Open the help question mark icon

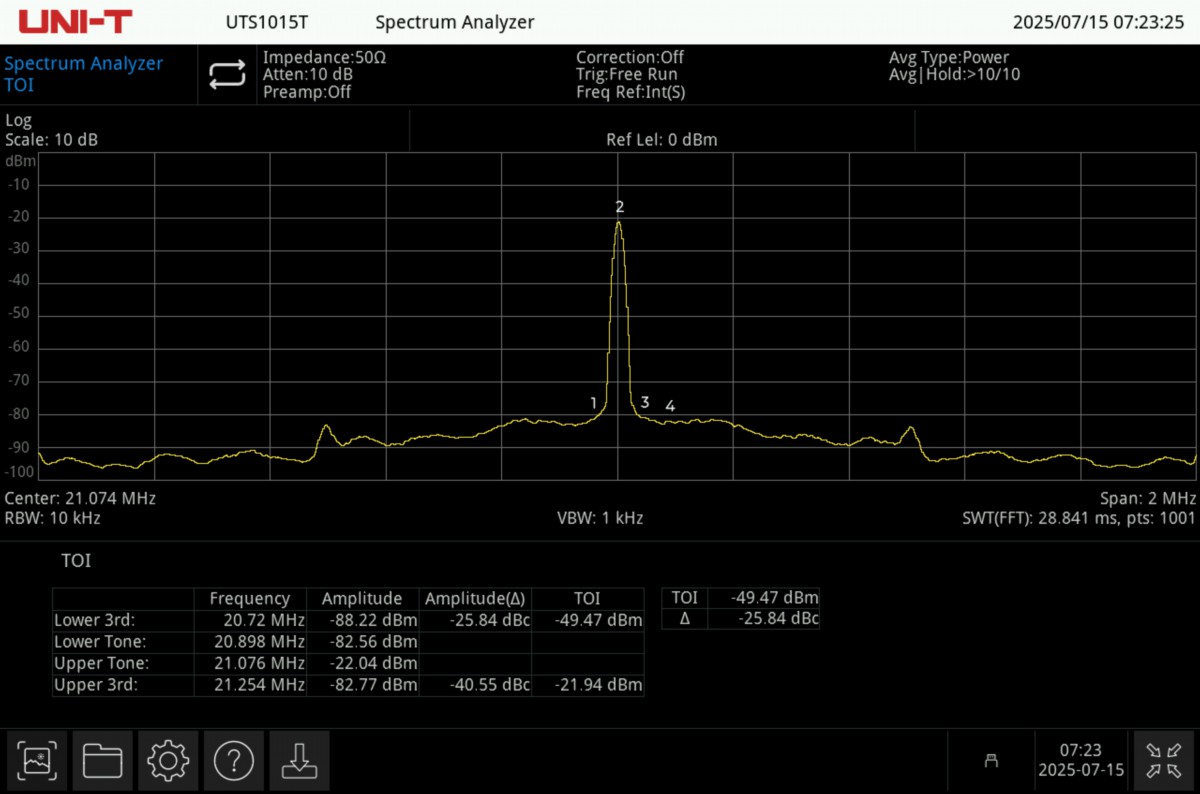click(233, 761)
